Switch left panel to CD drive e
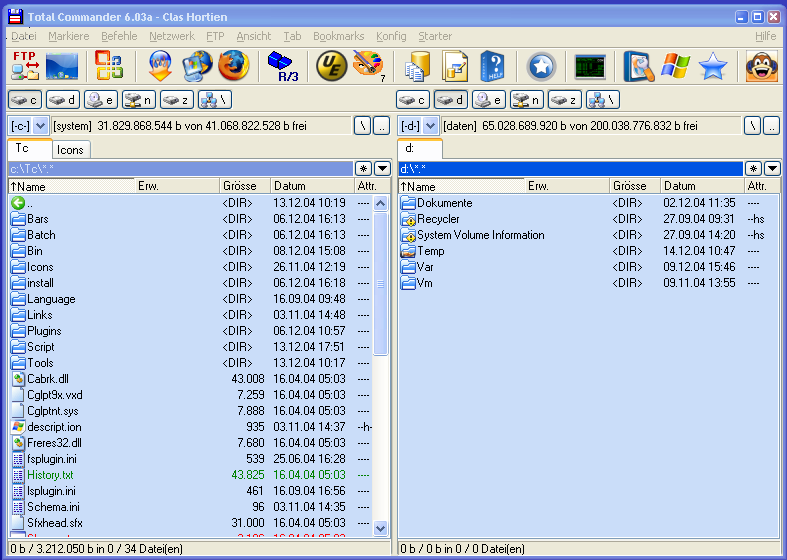The height and width of the screenshot is (560, 787). (100, 100)
